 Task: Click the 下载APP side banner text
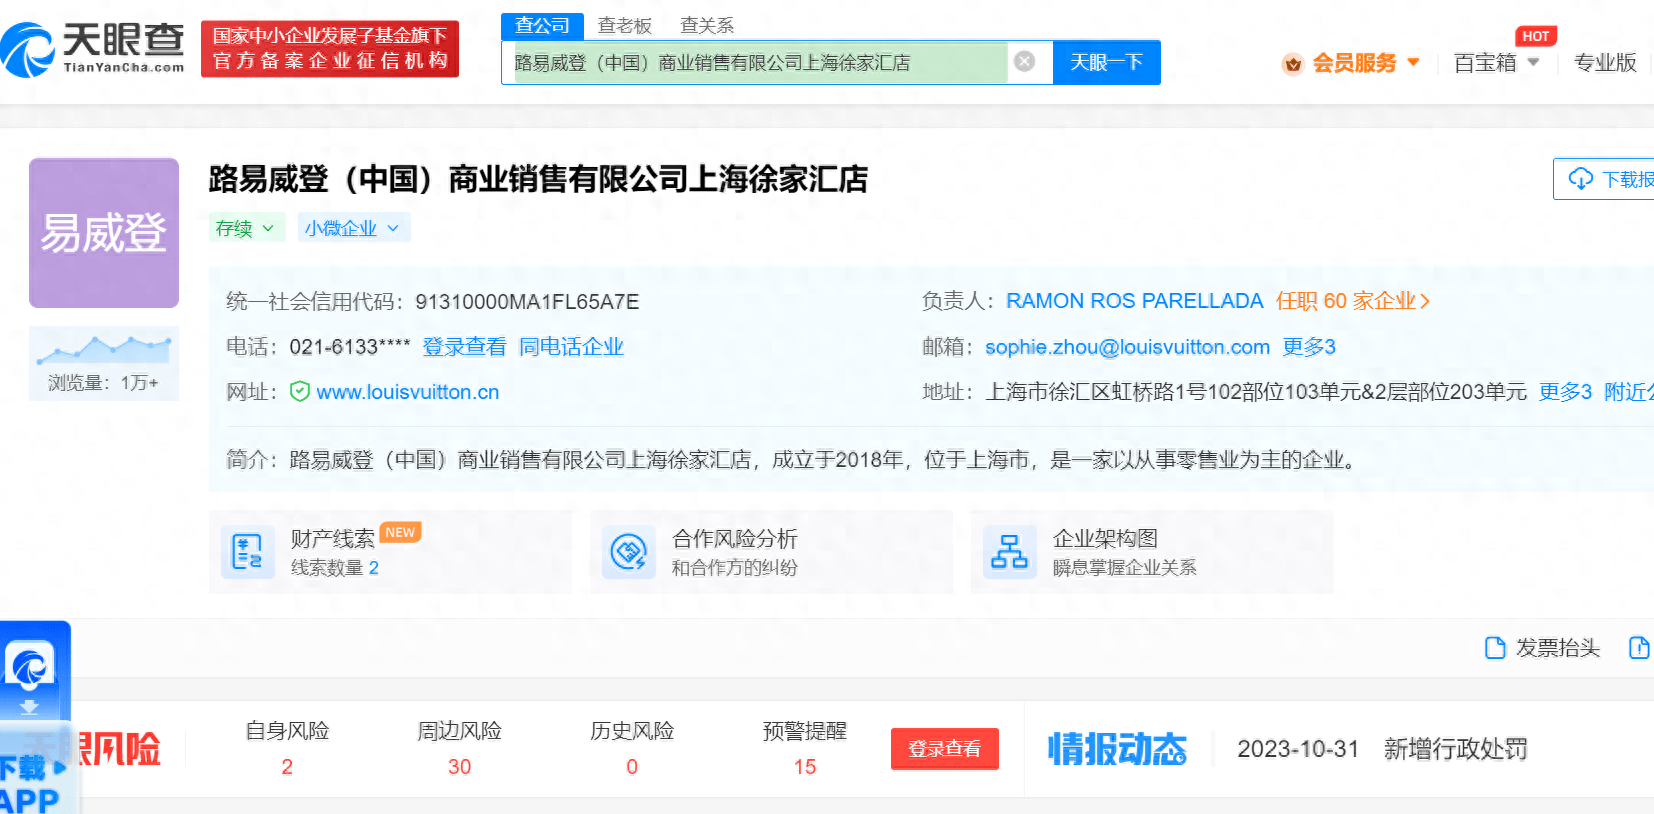point(32,783)
